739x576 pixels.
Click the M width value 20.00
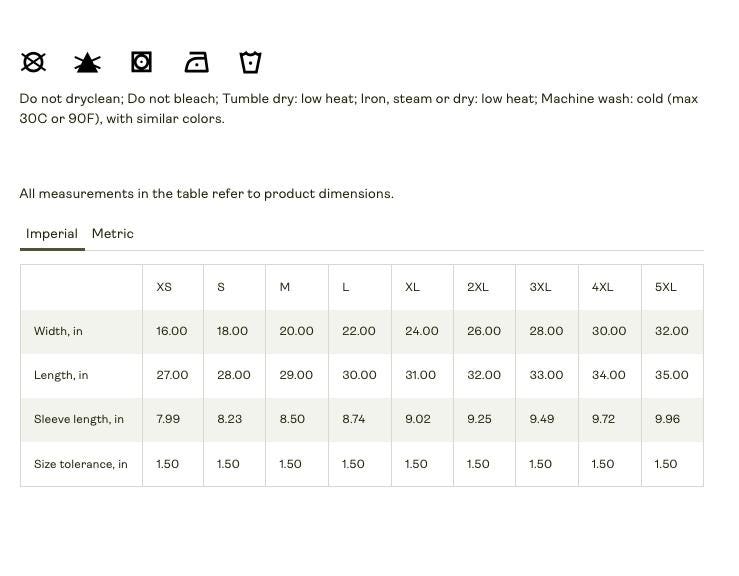pos(296,331)
